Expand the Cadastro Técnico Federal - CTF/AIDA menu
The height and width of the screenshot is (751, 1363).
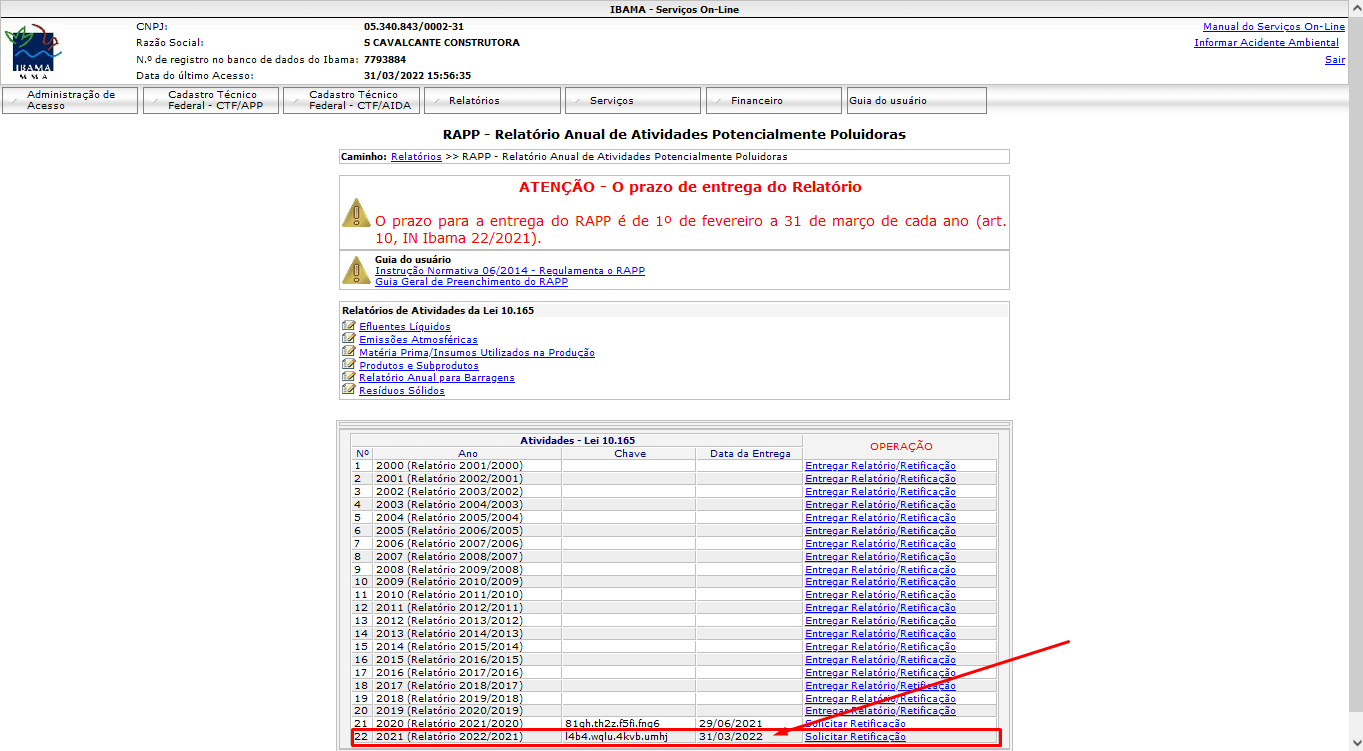[x=355, y=100]
